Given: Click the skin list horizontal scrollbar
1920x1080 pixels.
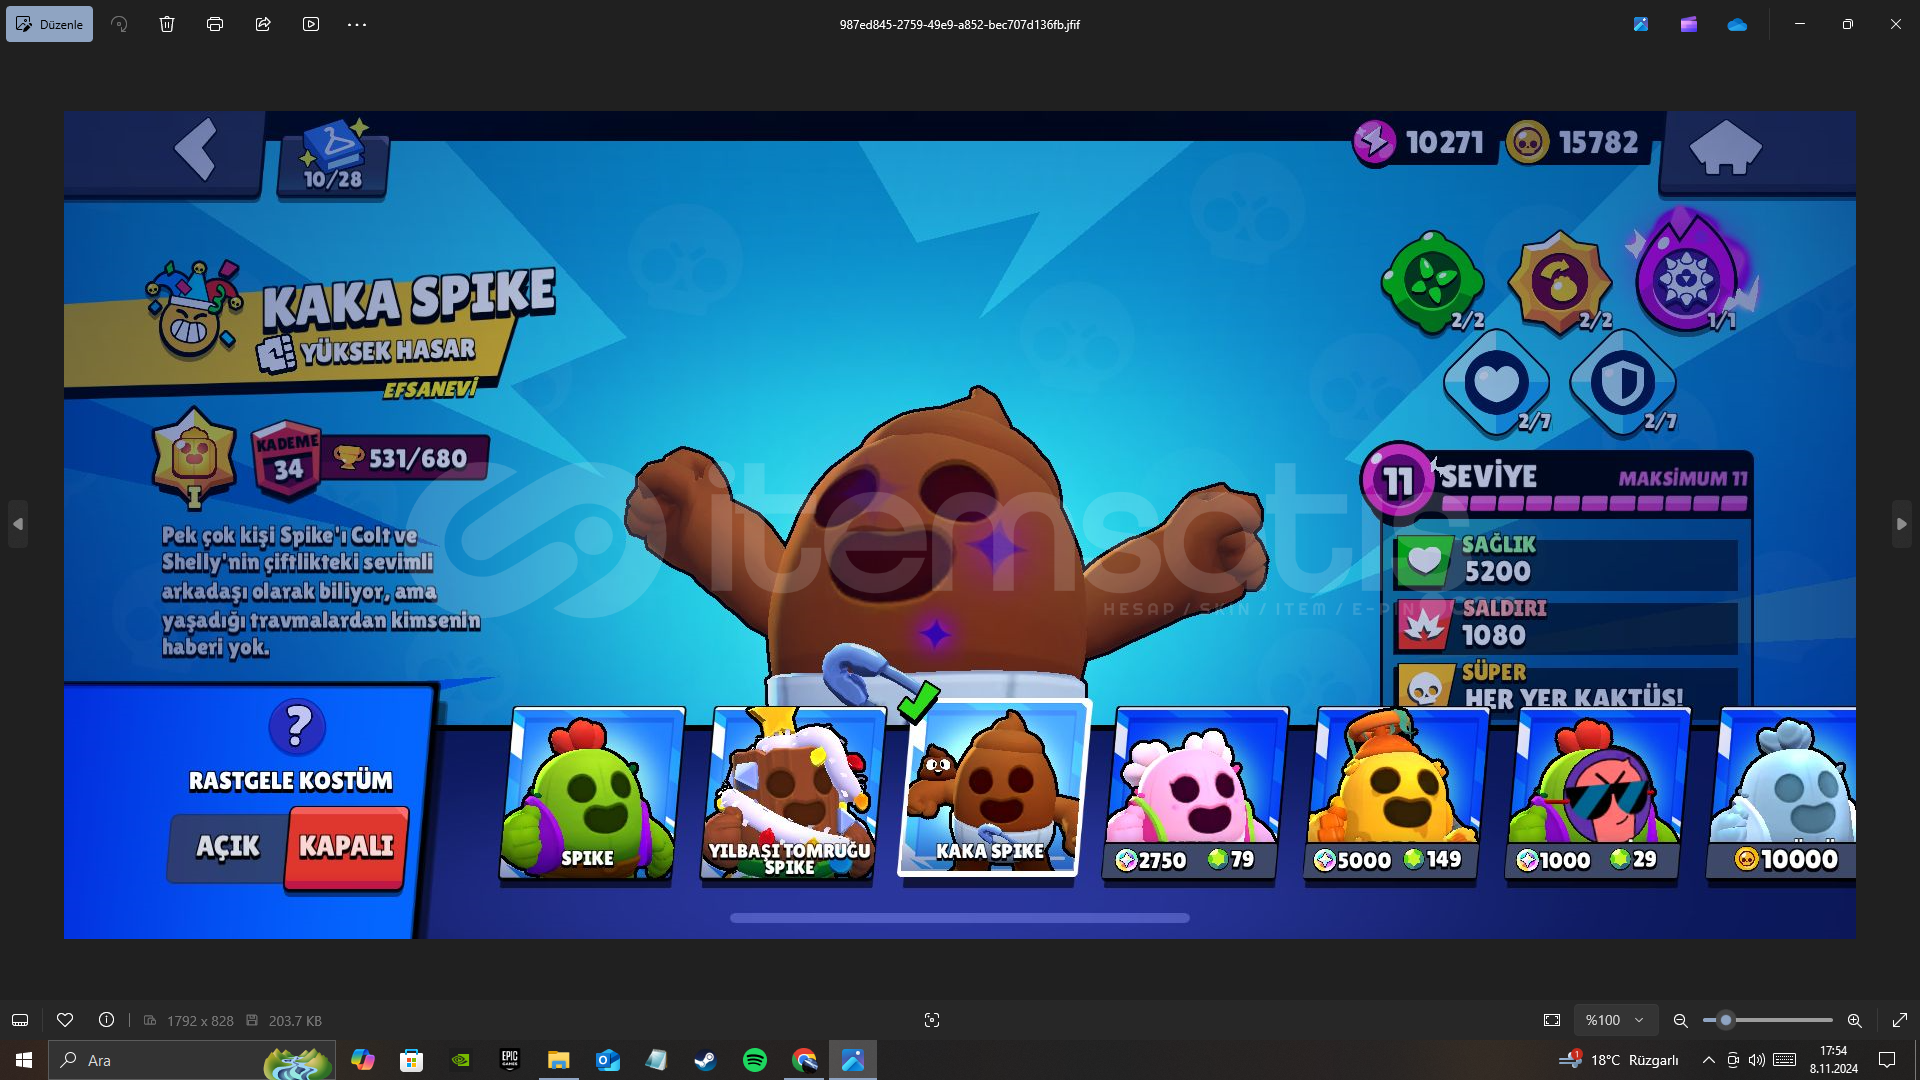Looking at the screenshot, I should coord(960,918).
